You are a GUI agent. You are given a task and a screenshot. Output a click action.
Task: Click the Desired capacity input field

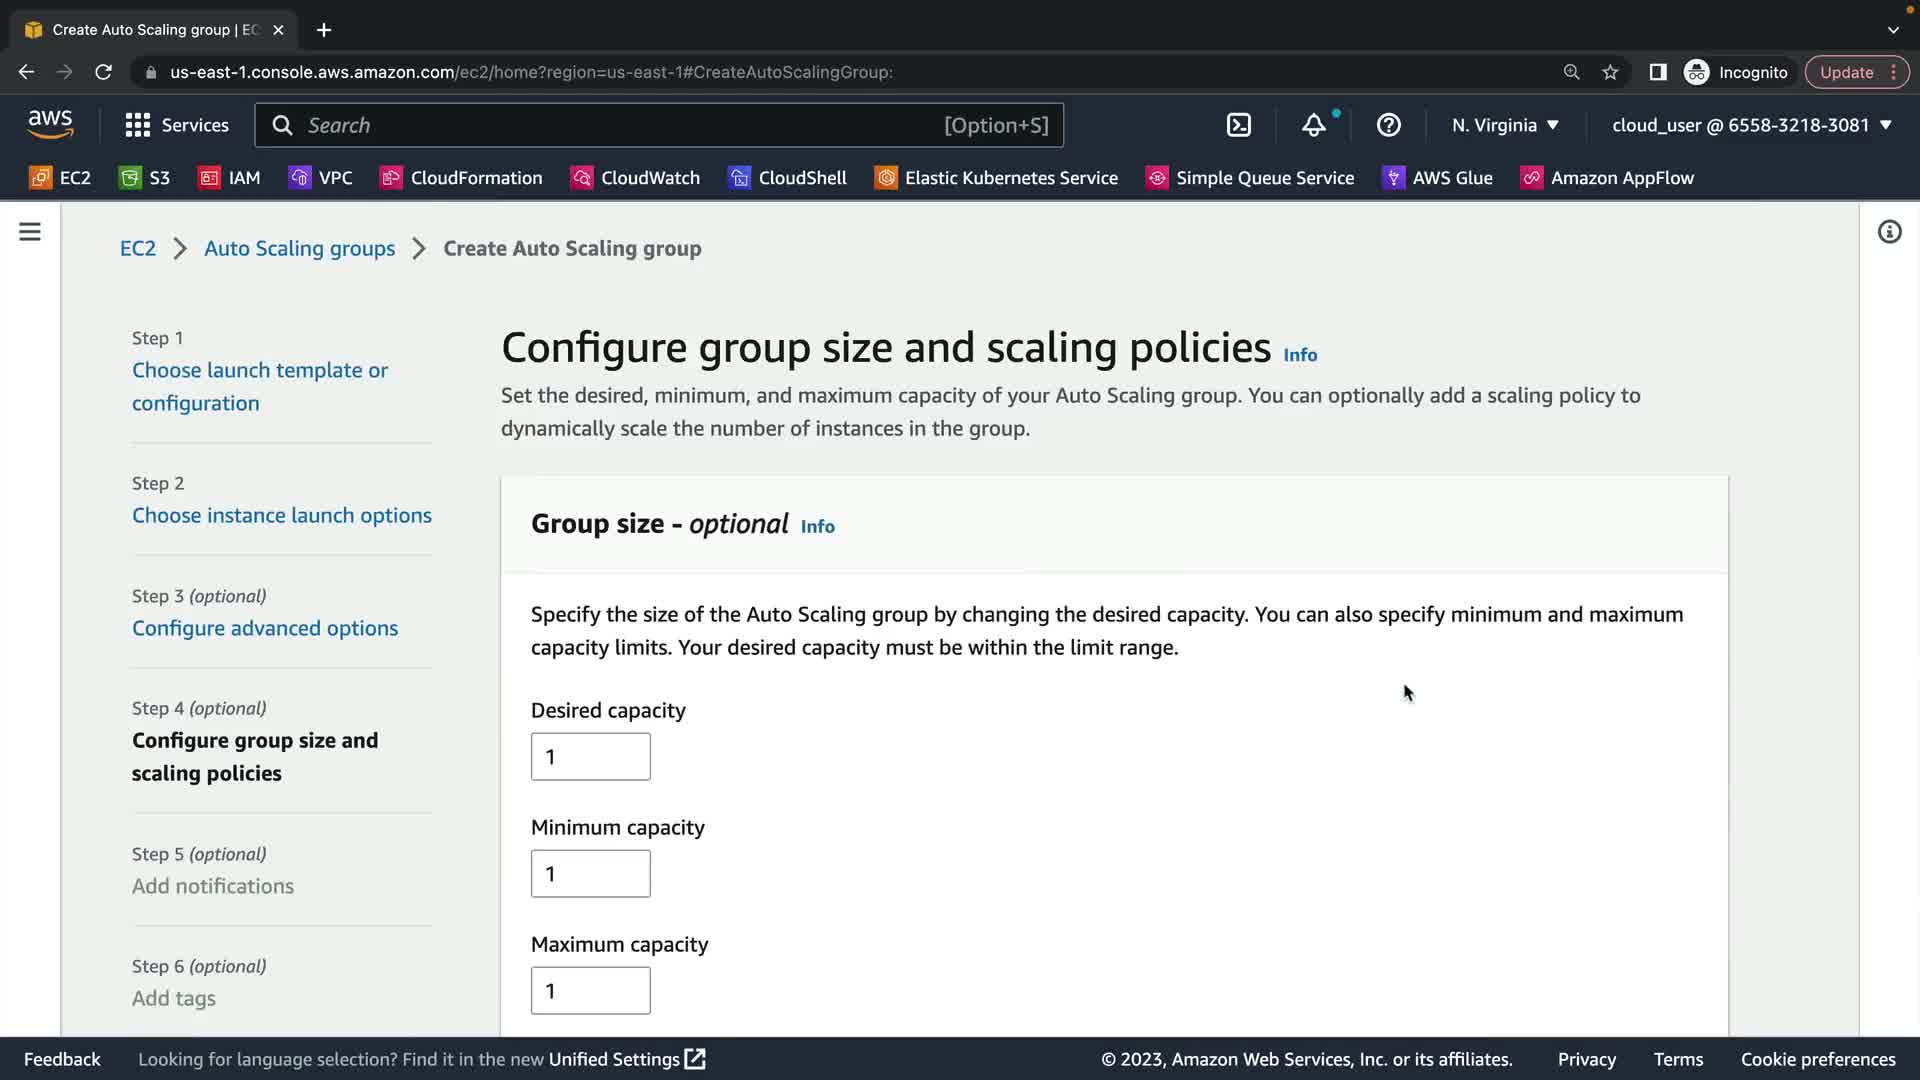coord(590,757)
